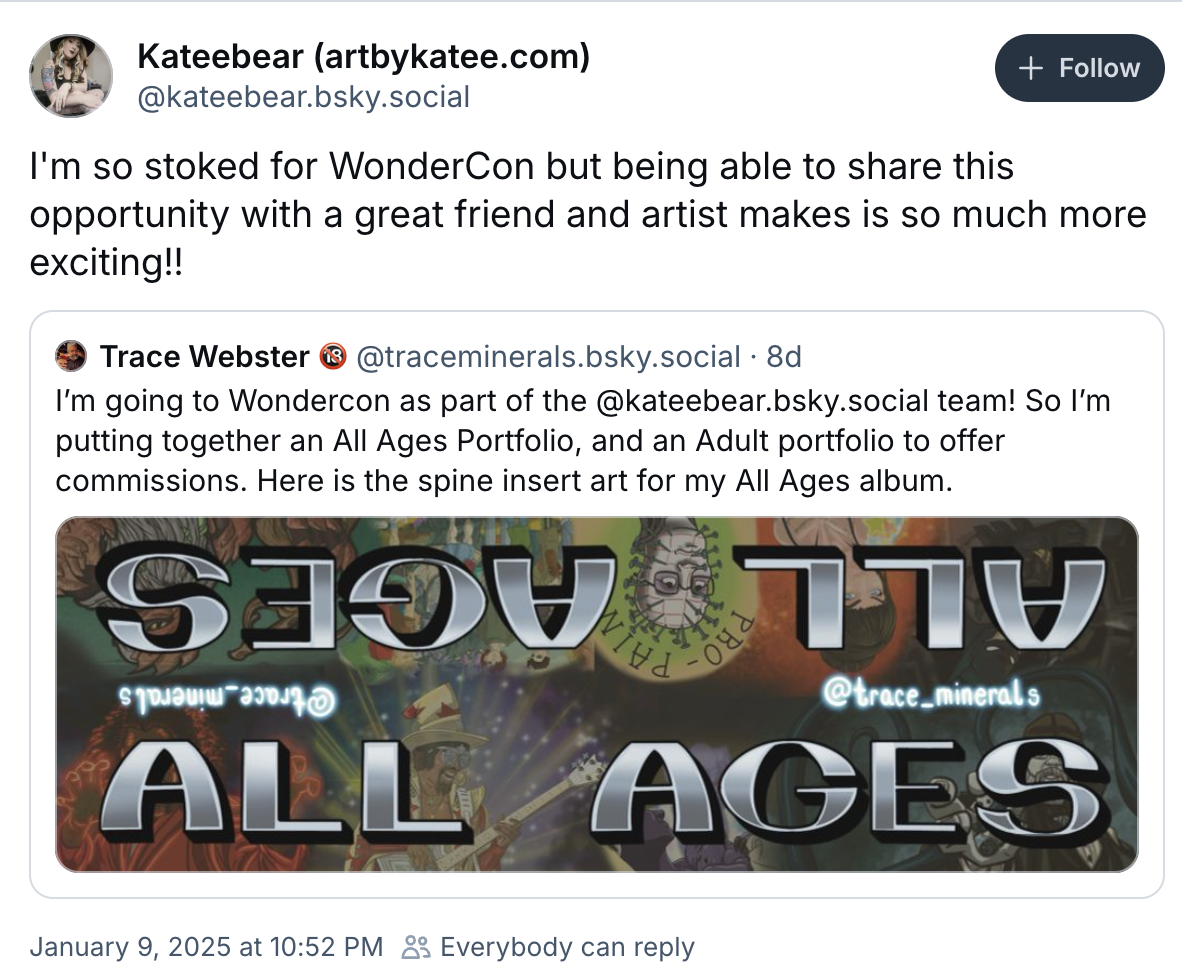The width and height of the screenshot is (1182, 976).
Task: Click the @kateebear.bsky.social mention in quoted text
Action: pos(760,400)
